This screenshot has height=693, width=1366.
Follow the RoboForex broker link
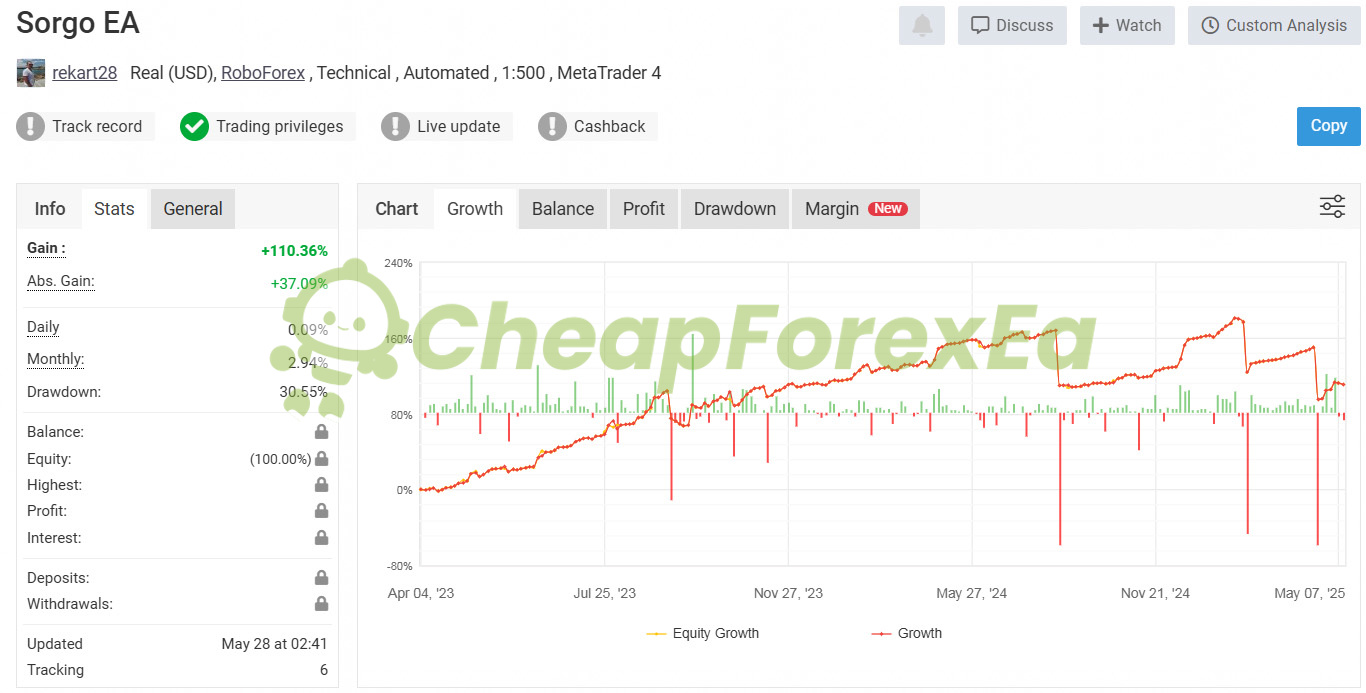click(x=265, y=73)
